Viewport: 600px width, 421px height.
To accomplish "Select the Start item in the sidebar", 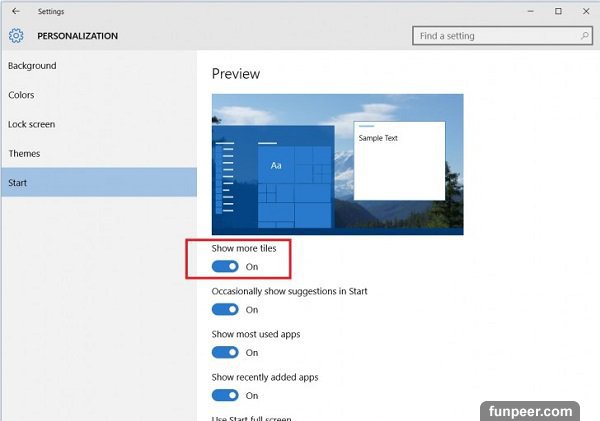I will pos(18,183).
